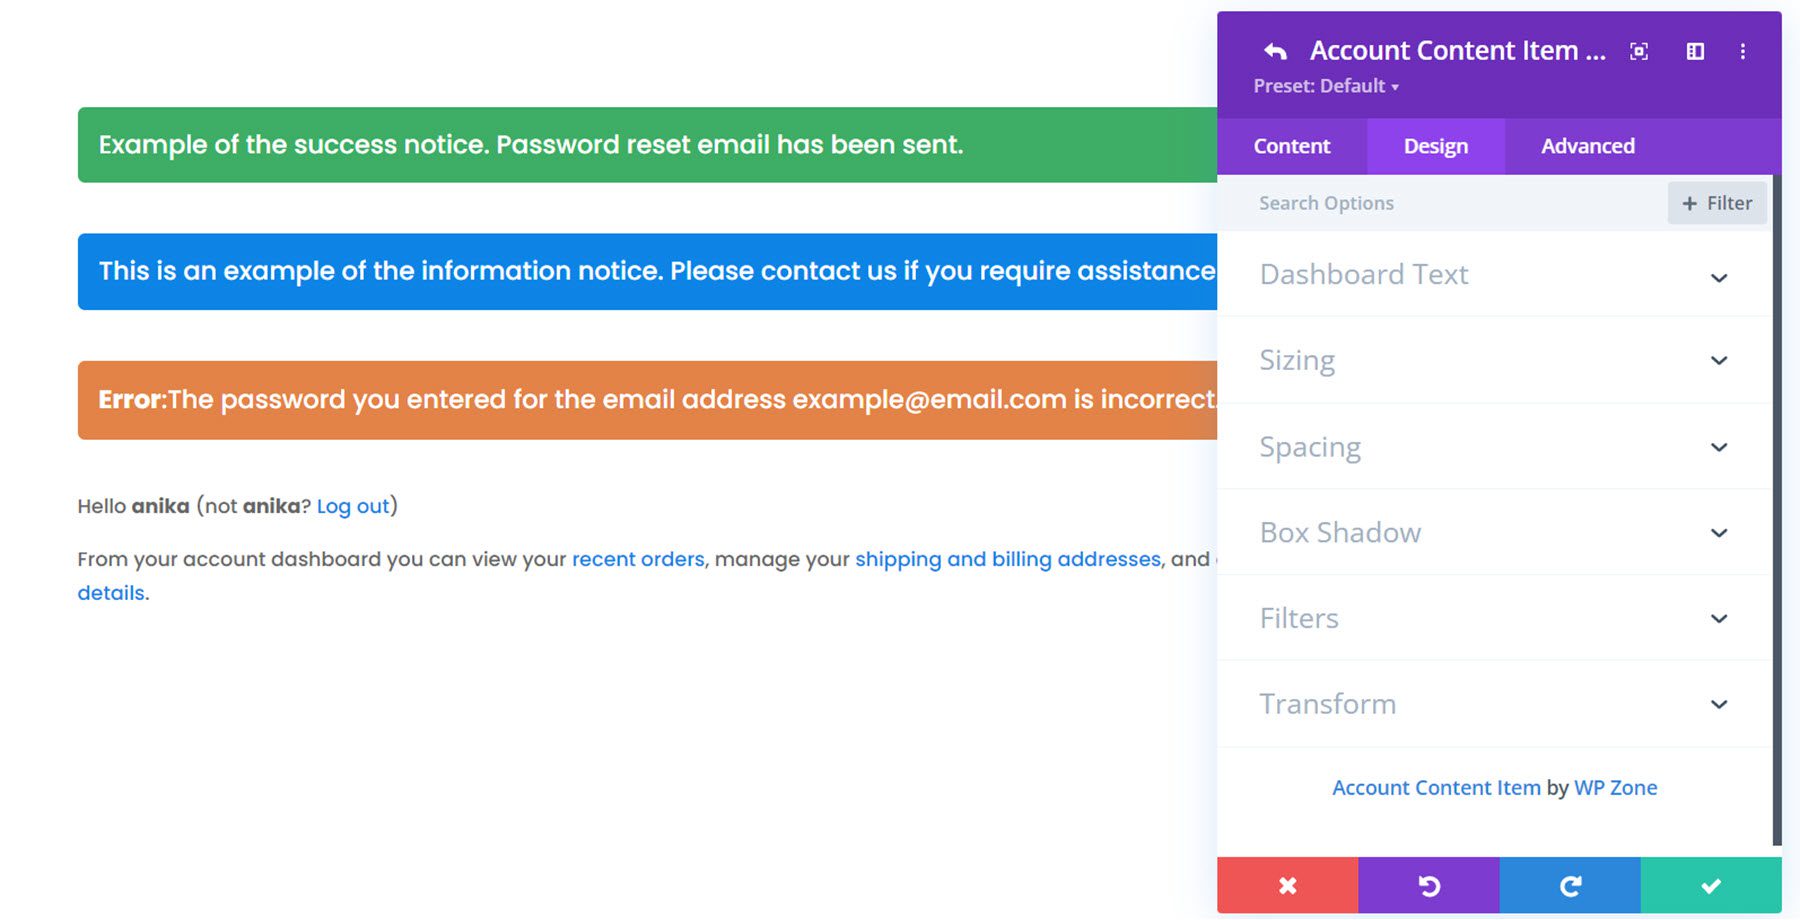Open the three-dot options menu
This screenshot has height=920, width=1800.
1743,50
